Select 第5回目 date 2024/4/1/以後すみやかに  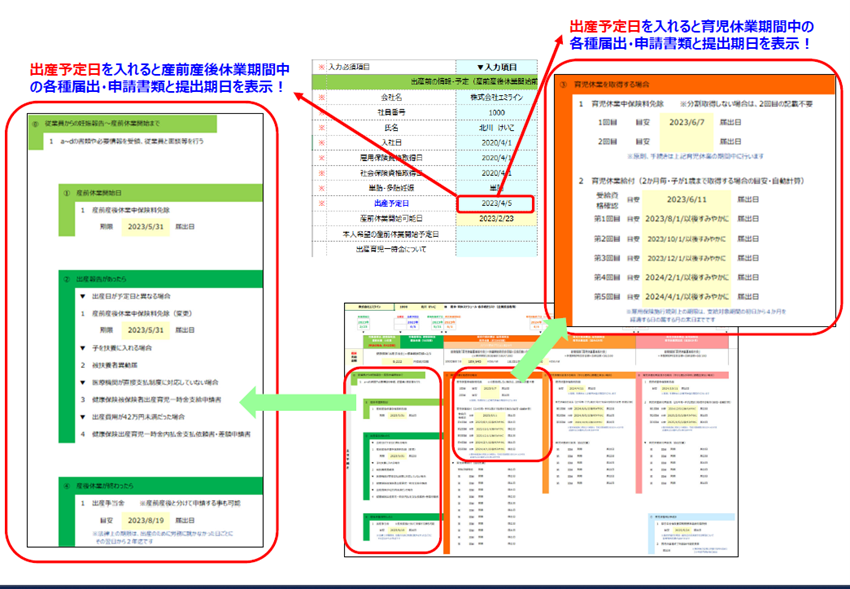686,297
